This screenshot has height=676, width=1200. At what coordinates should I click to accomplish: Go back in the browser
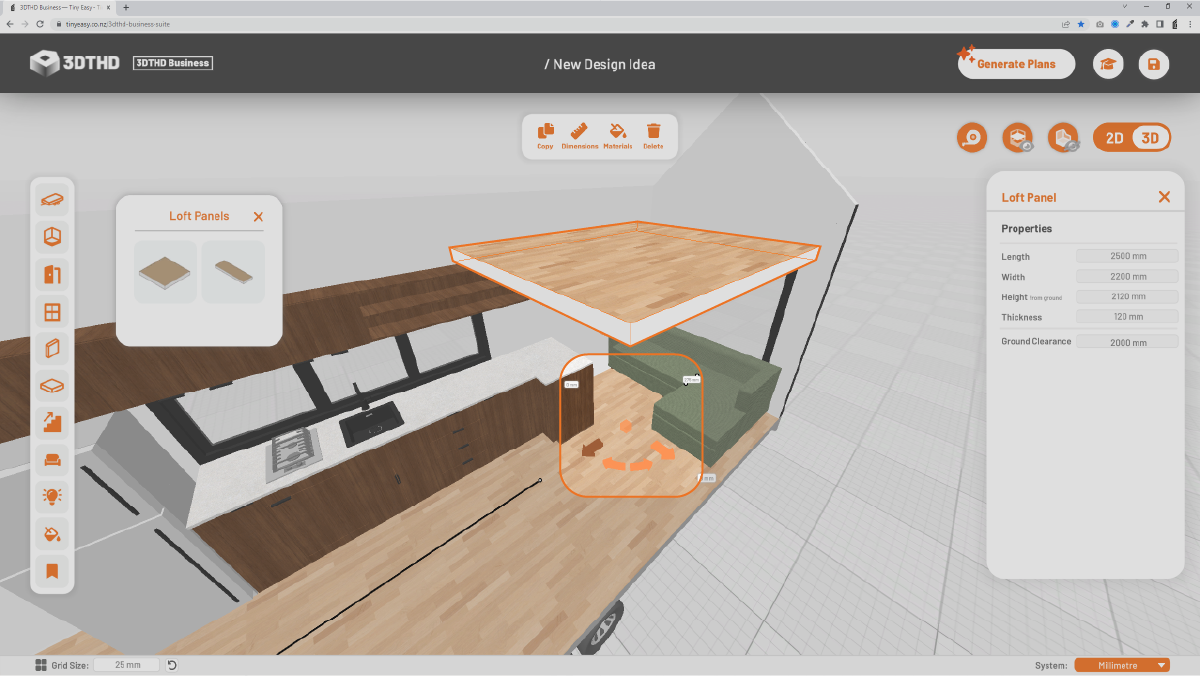(10, 23)
